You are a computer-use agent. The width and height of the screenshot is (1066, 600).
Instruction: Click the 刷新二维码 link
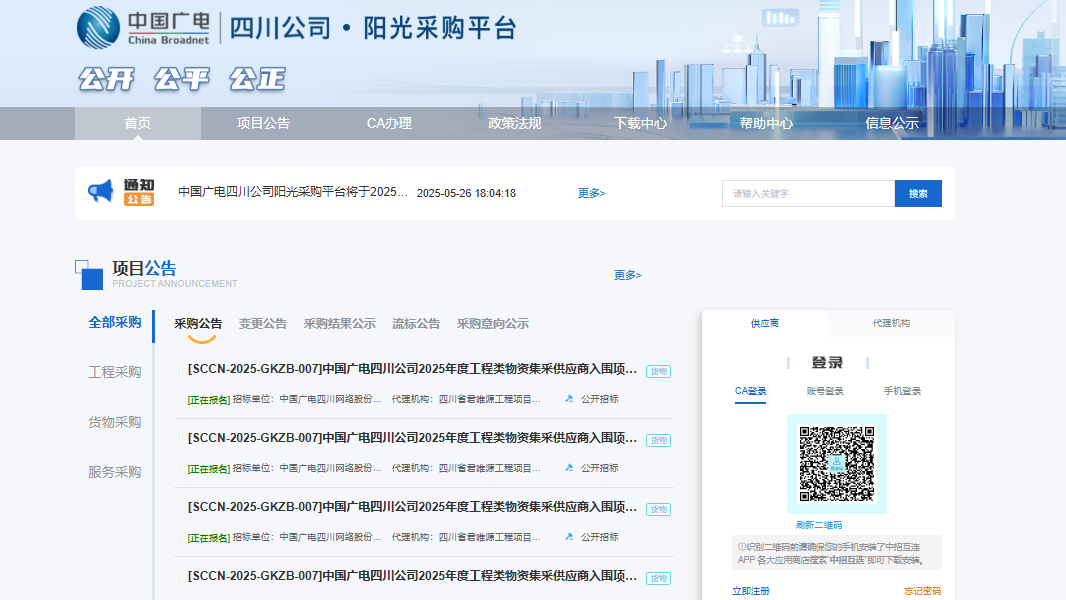(819, 525)
